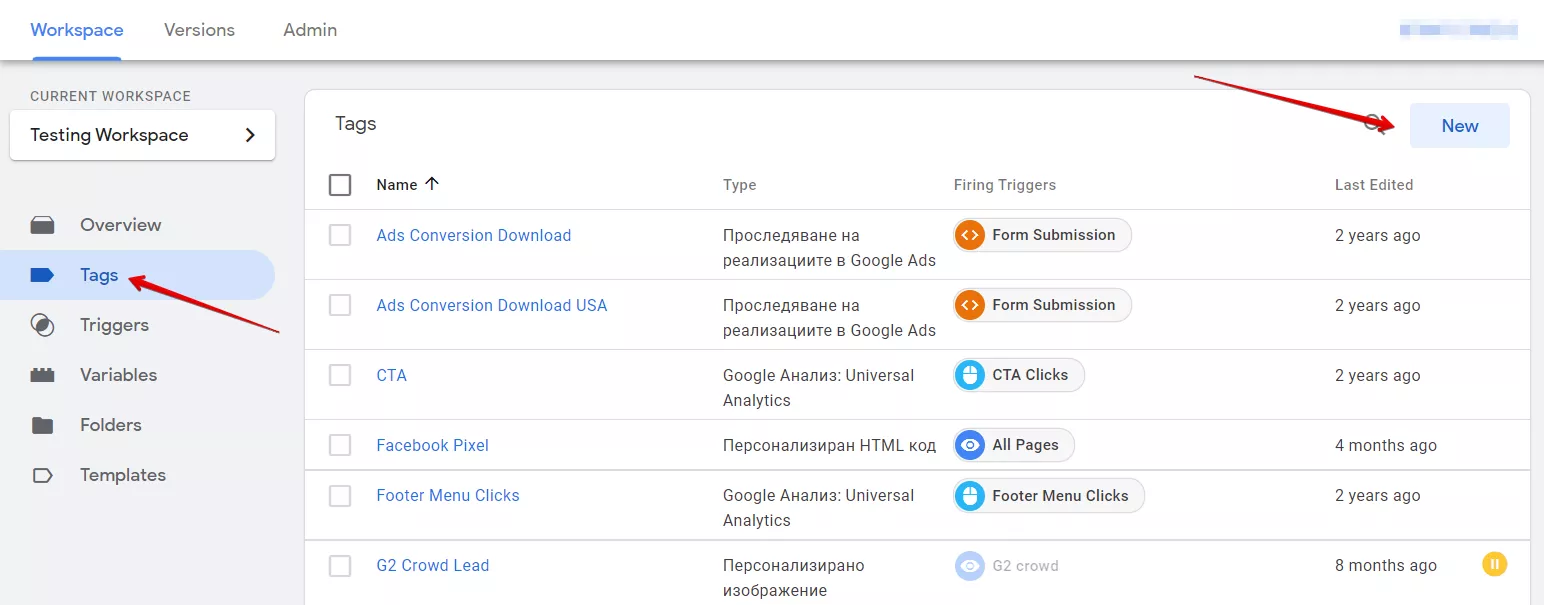
Task: Go to Templates in the sidebar
Action: click(137, 475)
